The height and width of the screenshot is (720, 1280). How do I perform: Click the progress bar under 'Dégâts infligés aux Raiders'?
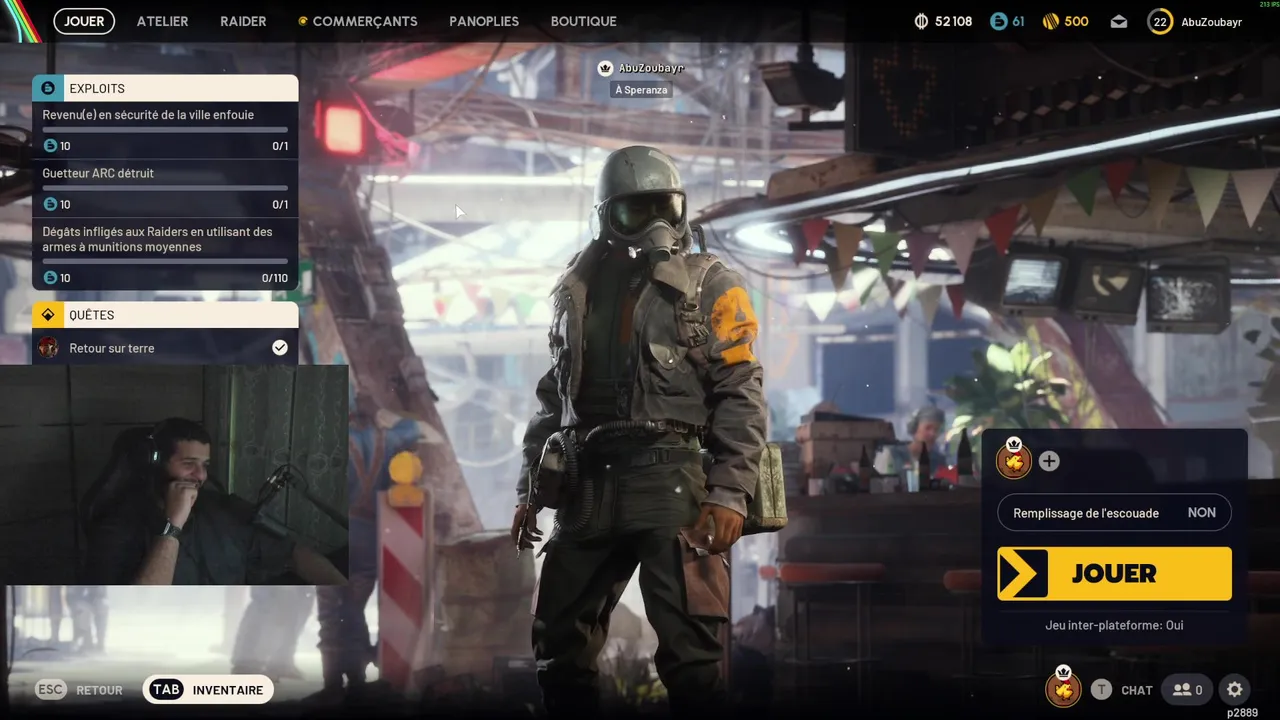click(165, 261)
